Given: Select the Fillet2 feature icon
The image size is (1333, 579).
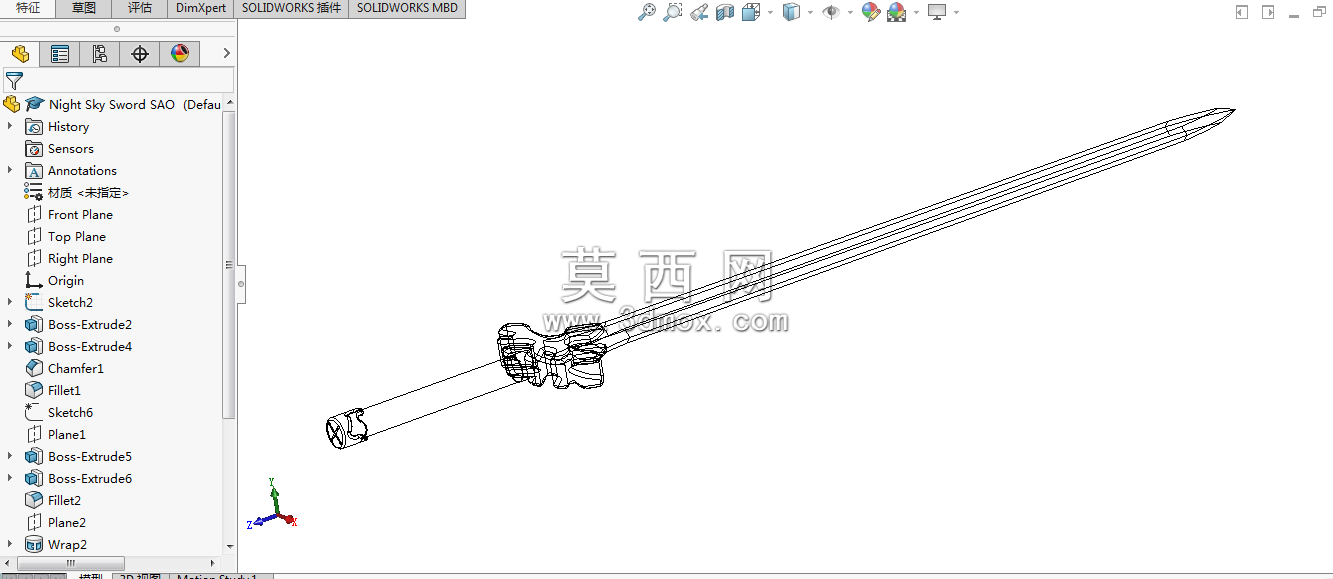Looking at the screenshot, I should pos(34,501).
